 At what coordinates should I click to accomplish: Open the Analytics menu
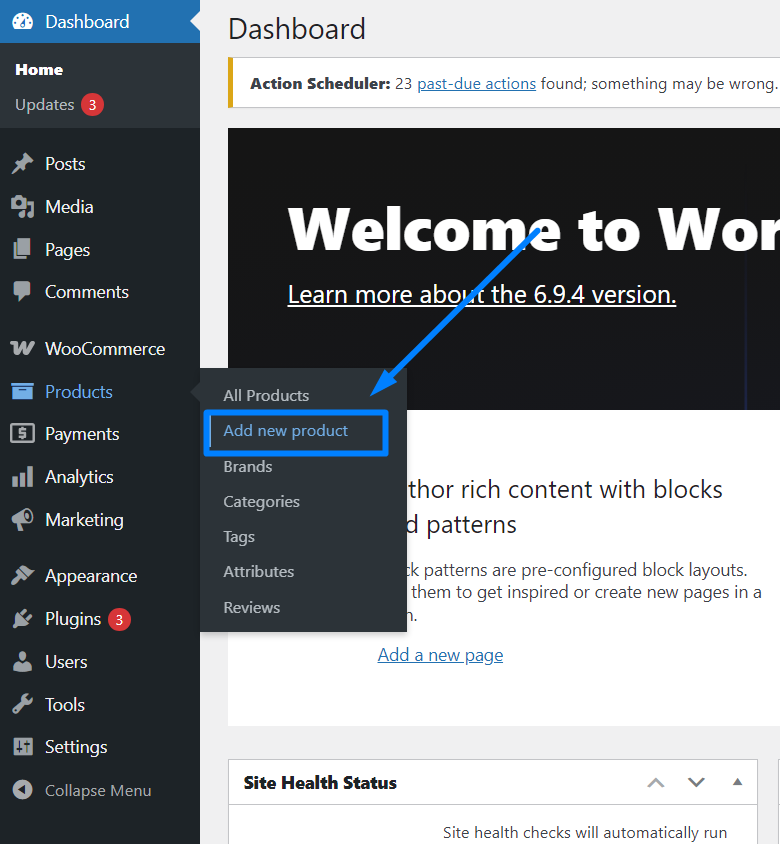click(79, 477)
